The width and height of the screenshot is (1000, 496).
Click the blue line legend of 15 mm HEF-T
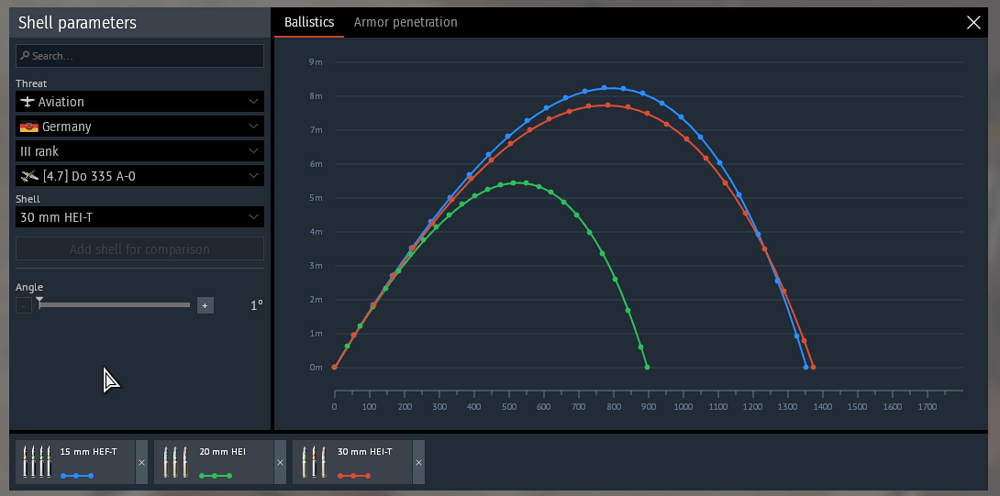pos(77,476)
